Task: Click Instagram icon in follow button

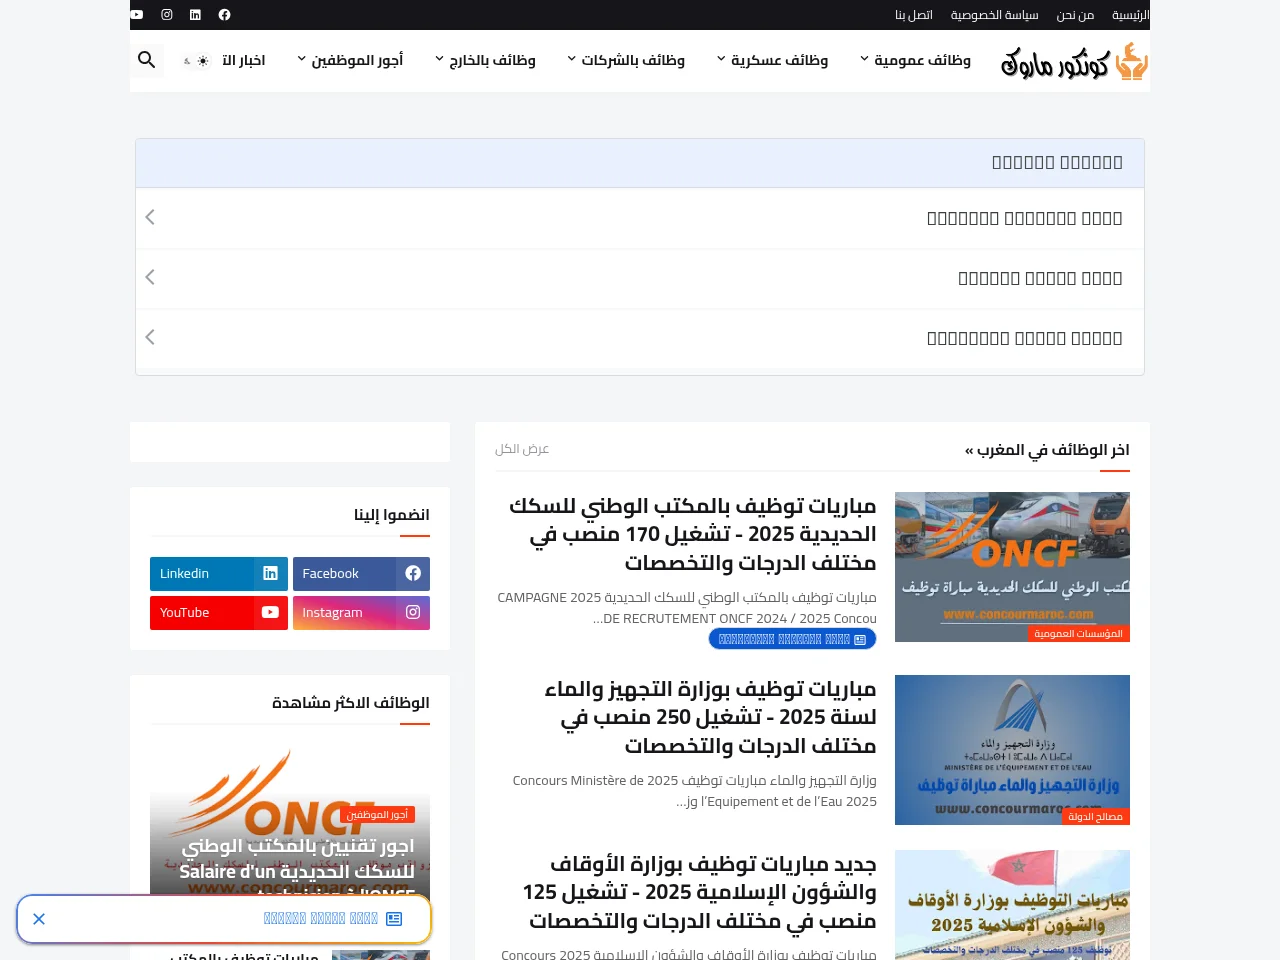Action: click(x=413, y=613)
